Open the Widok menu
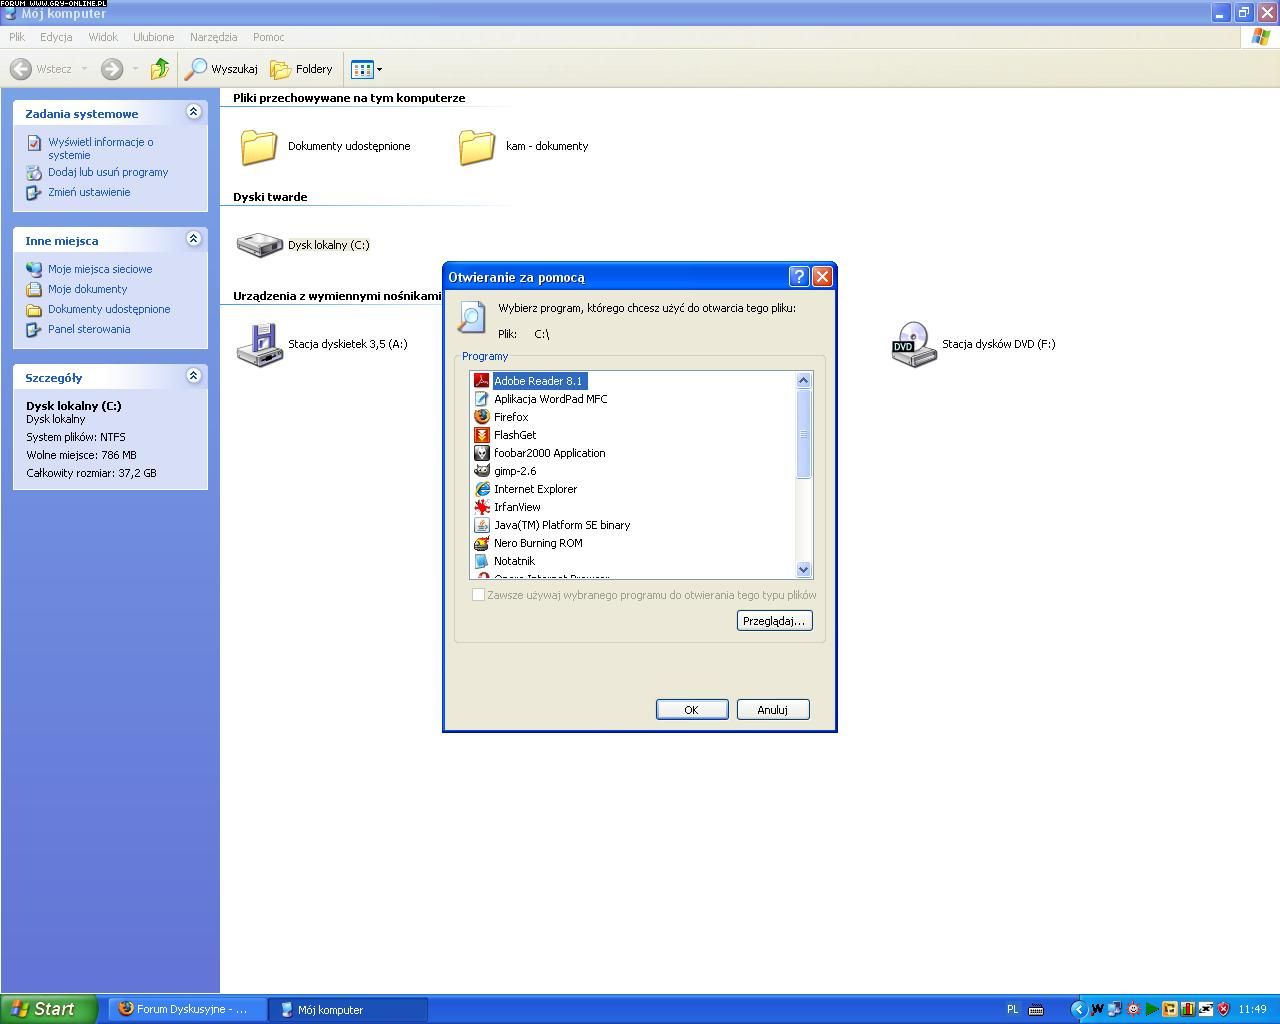Viewport: 1280px width, 1024px height. 103,37
